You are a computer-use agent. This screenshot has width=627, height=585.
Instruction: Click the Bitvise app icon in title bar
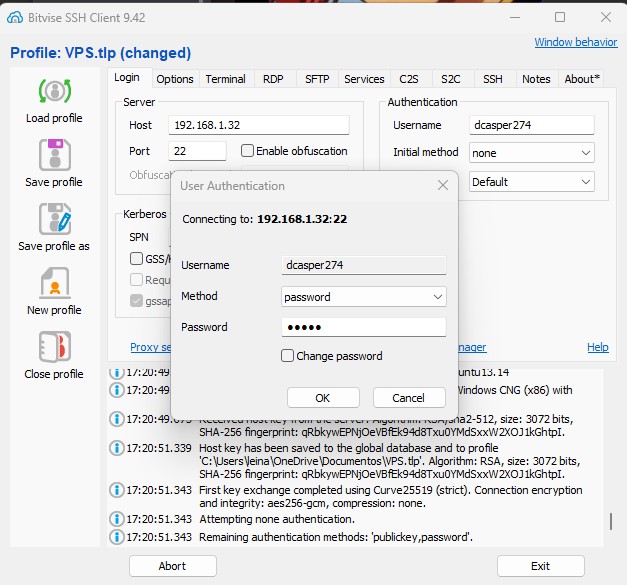[x=14, y=17]
